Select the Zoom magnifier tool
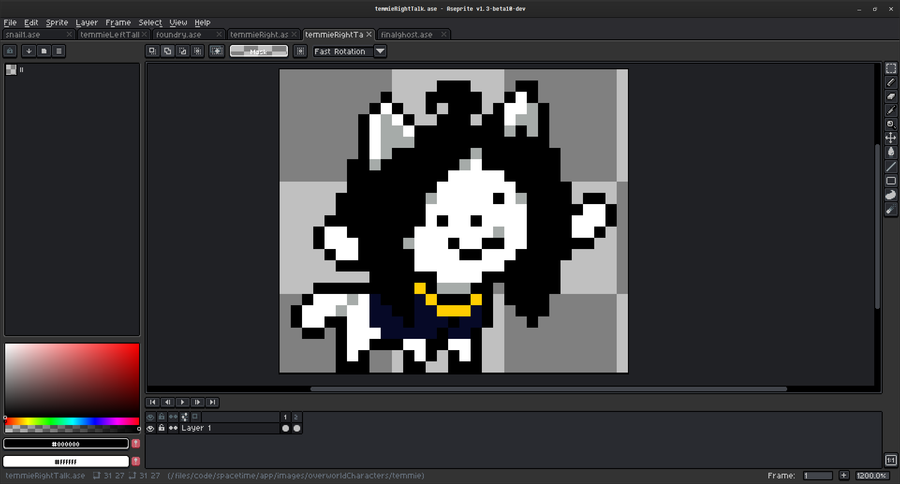The image size is (900, 484). [891, 124]
